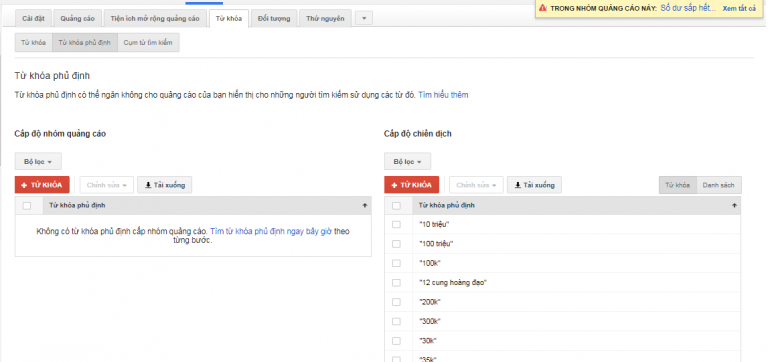The width and height of the screenshot is (768, 362).
Task: Click the "100 triệu" keyword text
Action: (436, 244)
